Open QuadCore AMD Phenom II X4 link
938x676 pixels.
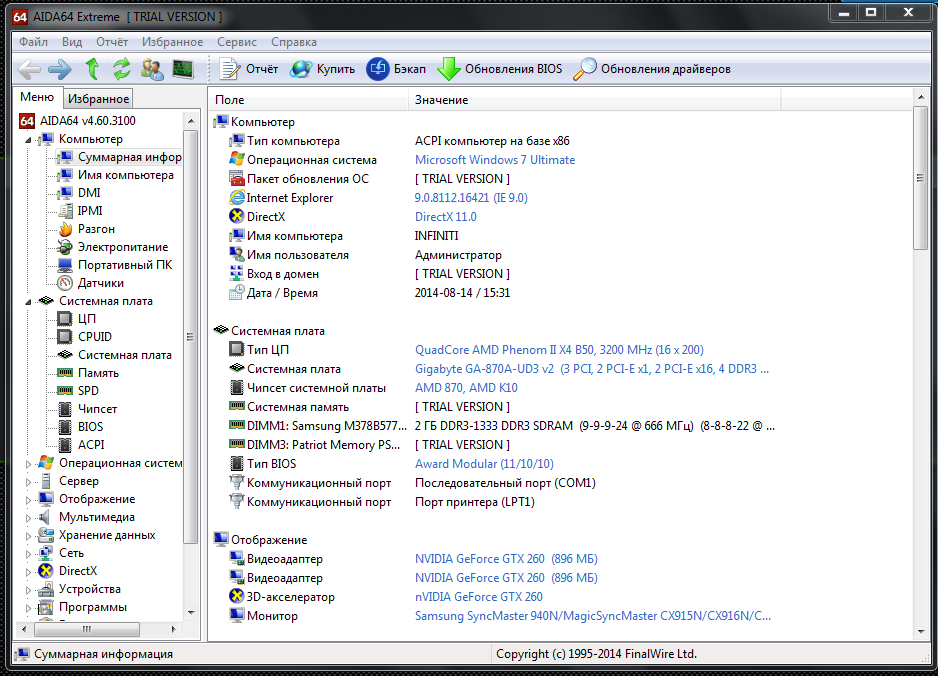click(x=559, y=349)
